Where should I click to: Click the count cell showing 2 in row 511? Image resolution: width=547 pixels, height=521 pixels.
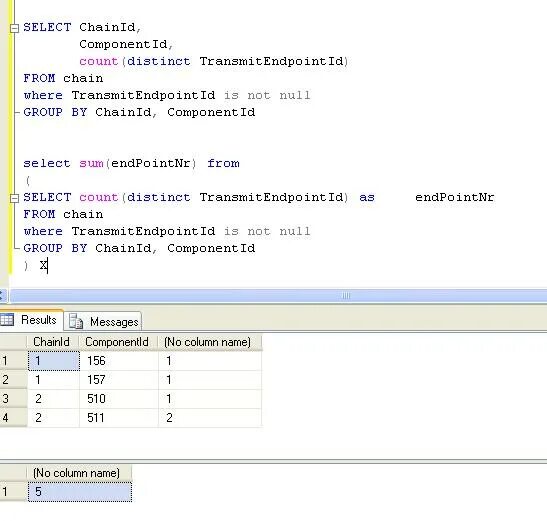pyautogui.click(x=210, y=418)
